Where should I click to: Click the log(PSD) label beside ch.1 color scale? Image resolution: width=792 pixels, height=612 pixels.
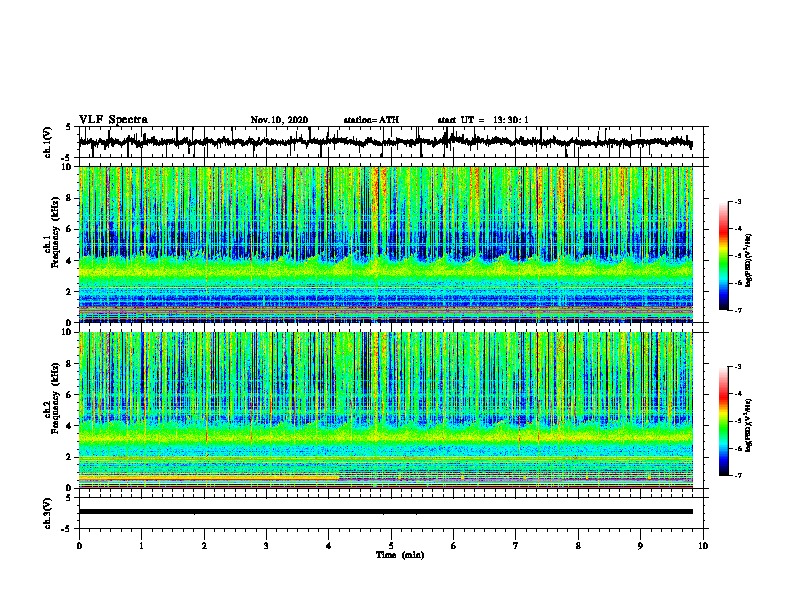(749, 261)
